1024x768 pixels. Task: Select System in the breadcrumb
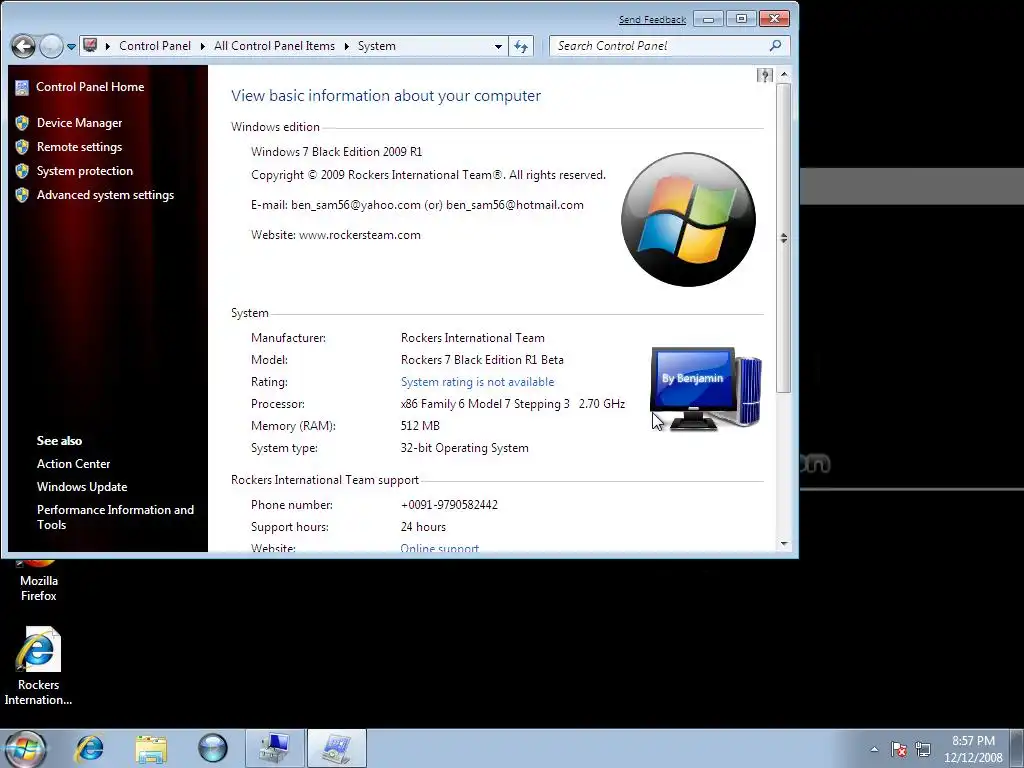click(x=376, y=46)
